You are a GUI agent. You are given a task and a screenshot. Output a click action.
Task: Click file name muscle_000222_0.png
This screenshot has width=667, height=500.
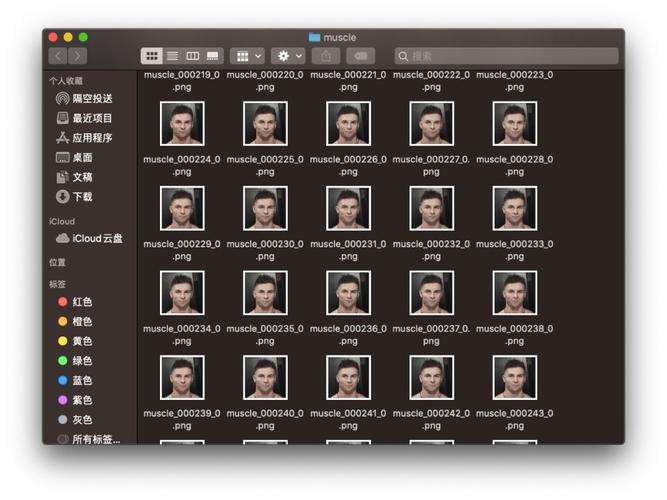click(x=432, y=81)
